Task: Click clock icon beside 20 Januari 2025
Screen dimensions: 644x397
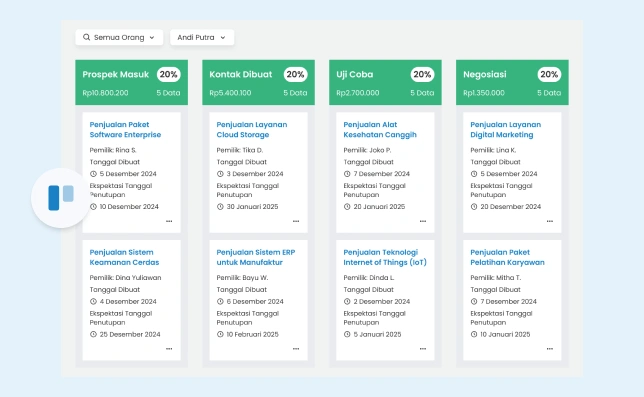Action: (x=347, y=207)
